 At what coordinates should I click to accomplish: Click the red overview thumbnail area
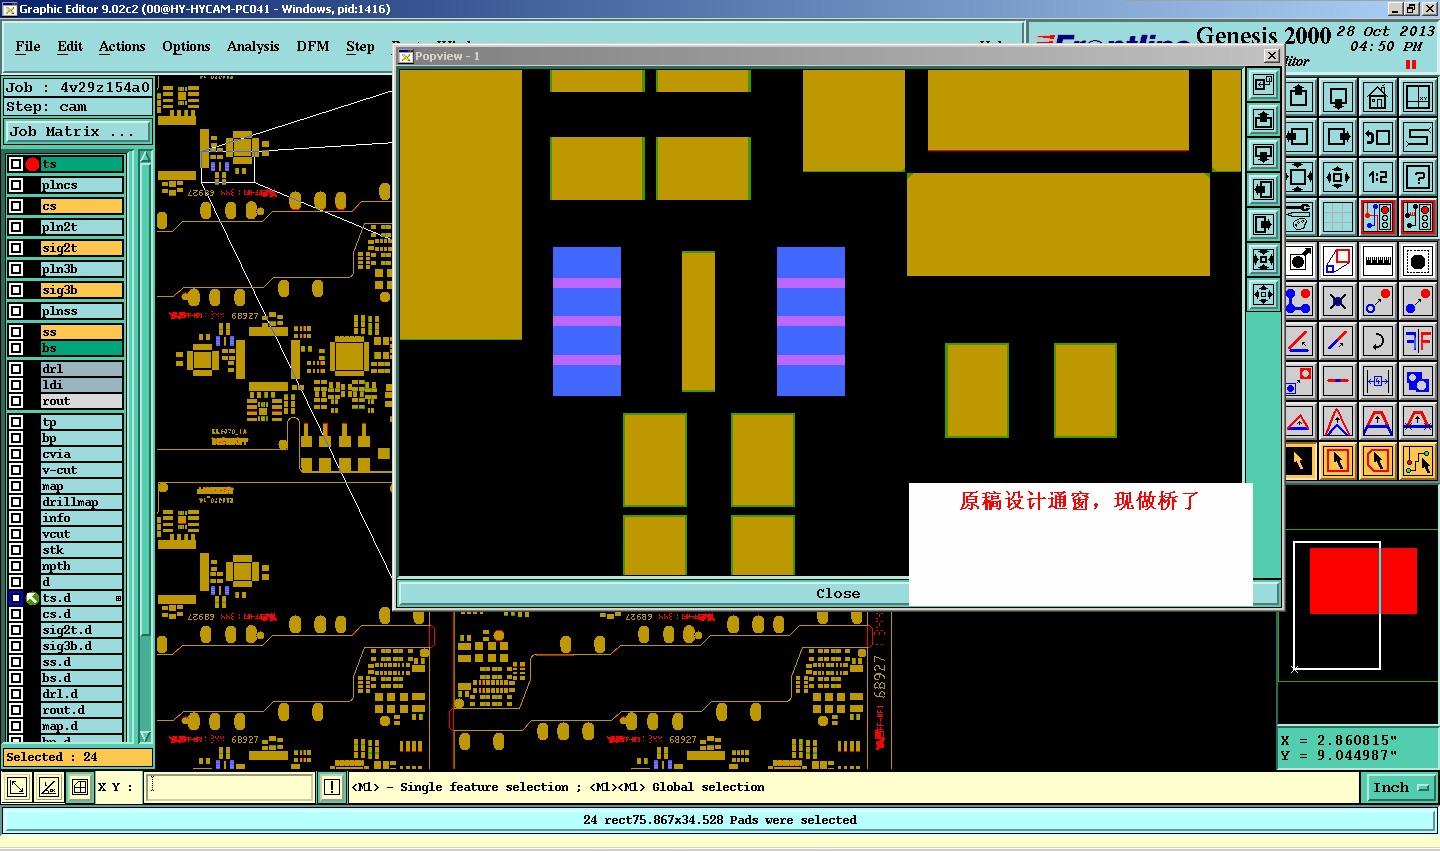[x=1363, y=580]
